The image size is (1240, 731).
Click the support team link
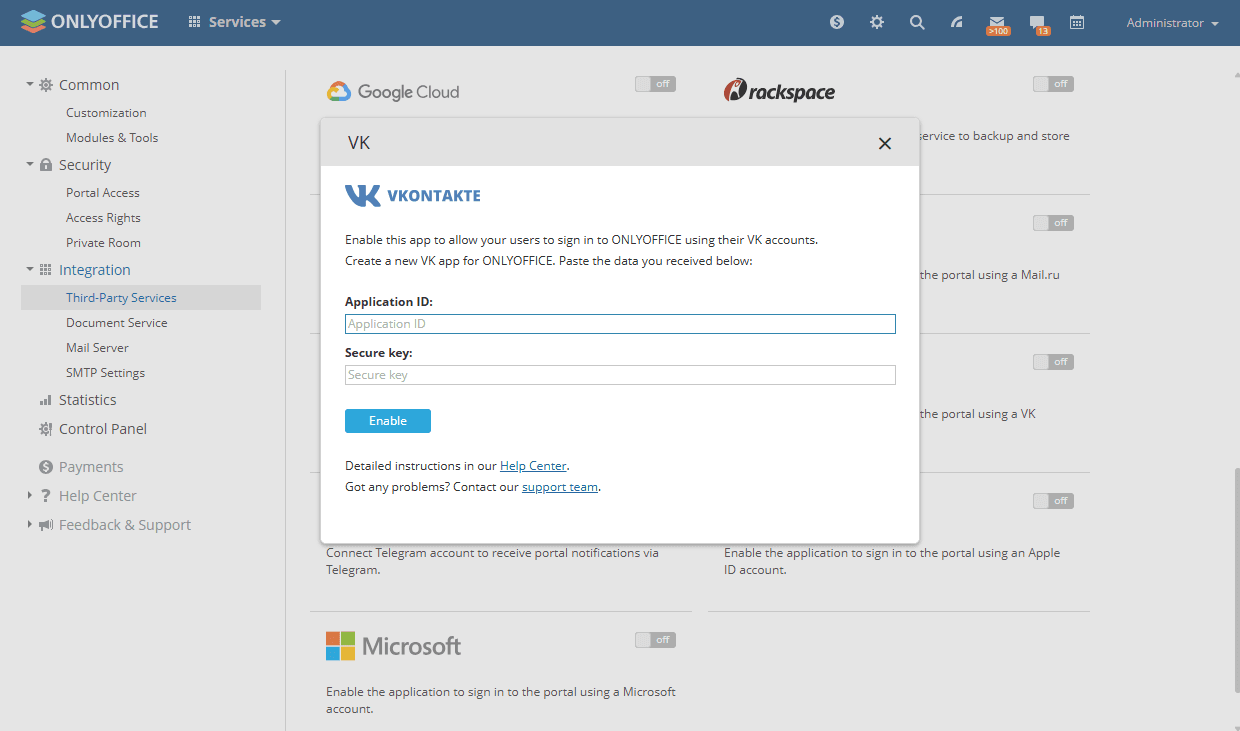pyautogui.click(x=560, y=487)
